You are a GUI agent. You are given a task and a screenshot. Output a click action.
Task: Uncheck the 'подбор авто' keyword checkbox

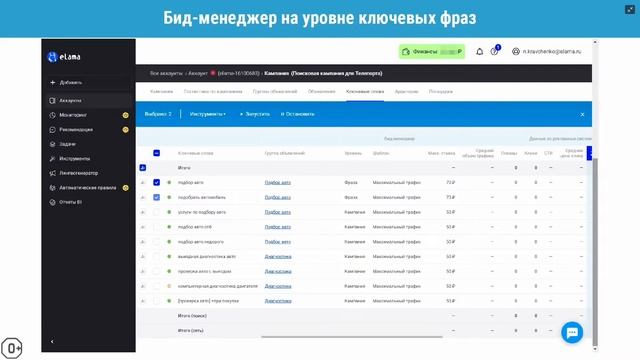click(156, 182)
